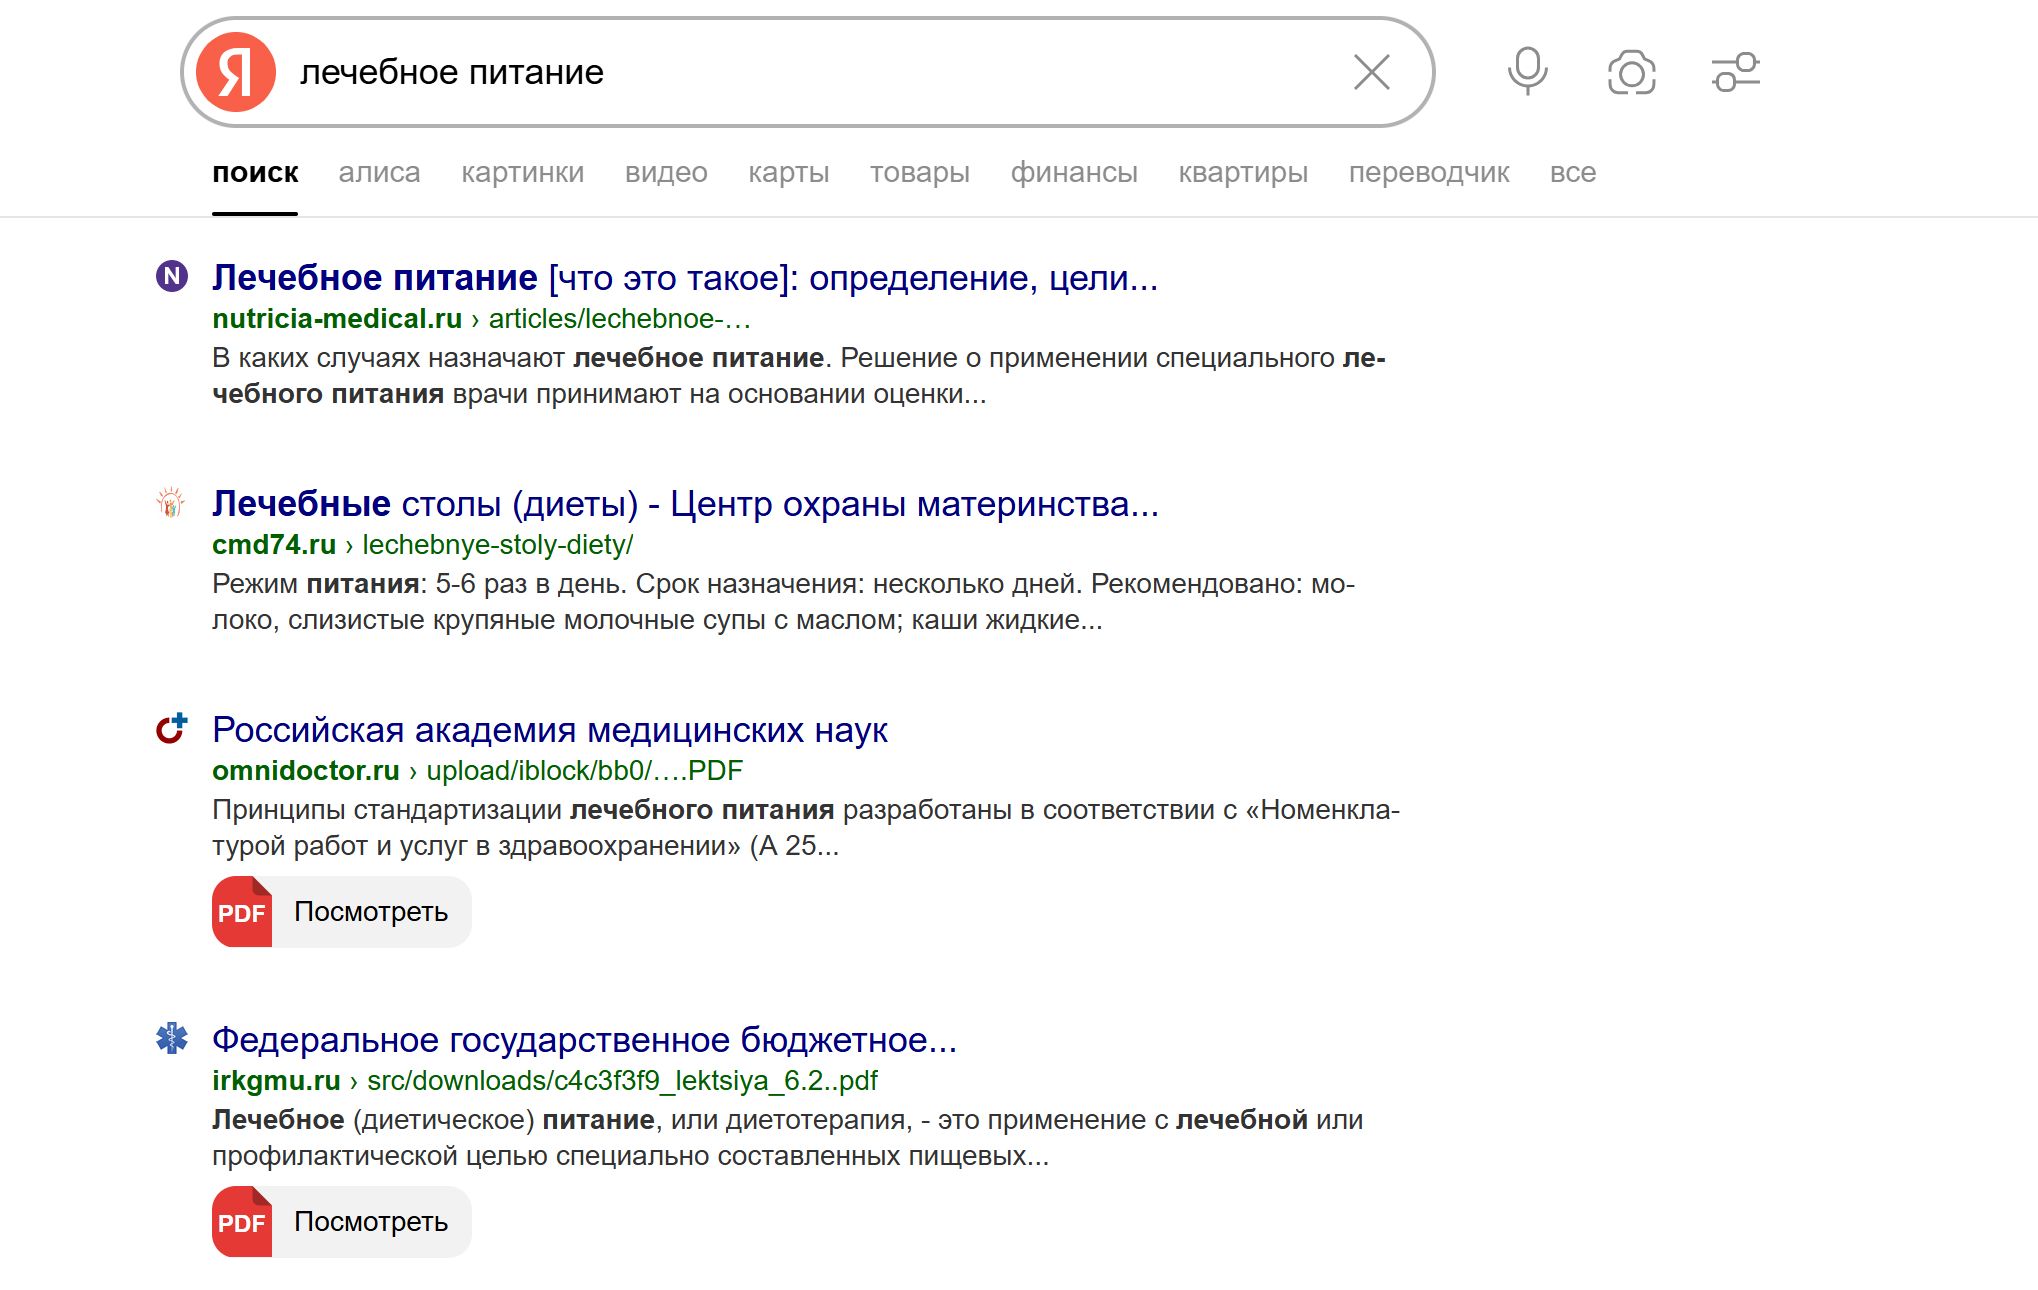Open the переводчик tab

point(1428,173)
